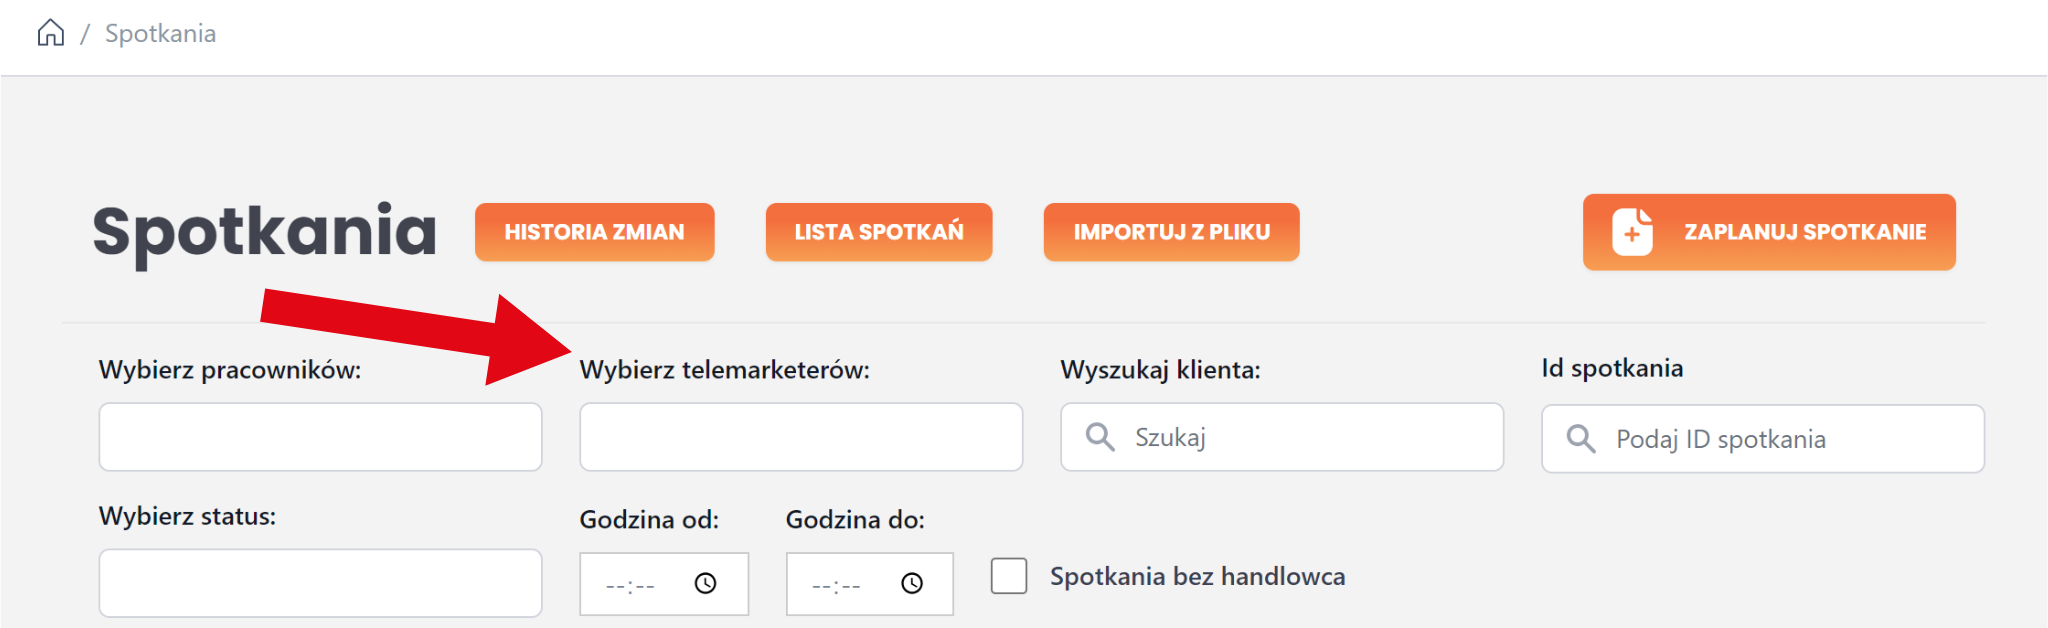Click the document-plus icon on Zaplanuj spotkanie
The width and height of the screenshot is (2048, 628).
pos(1632,232)
